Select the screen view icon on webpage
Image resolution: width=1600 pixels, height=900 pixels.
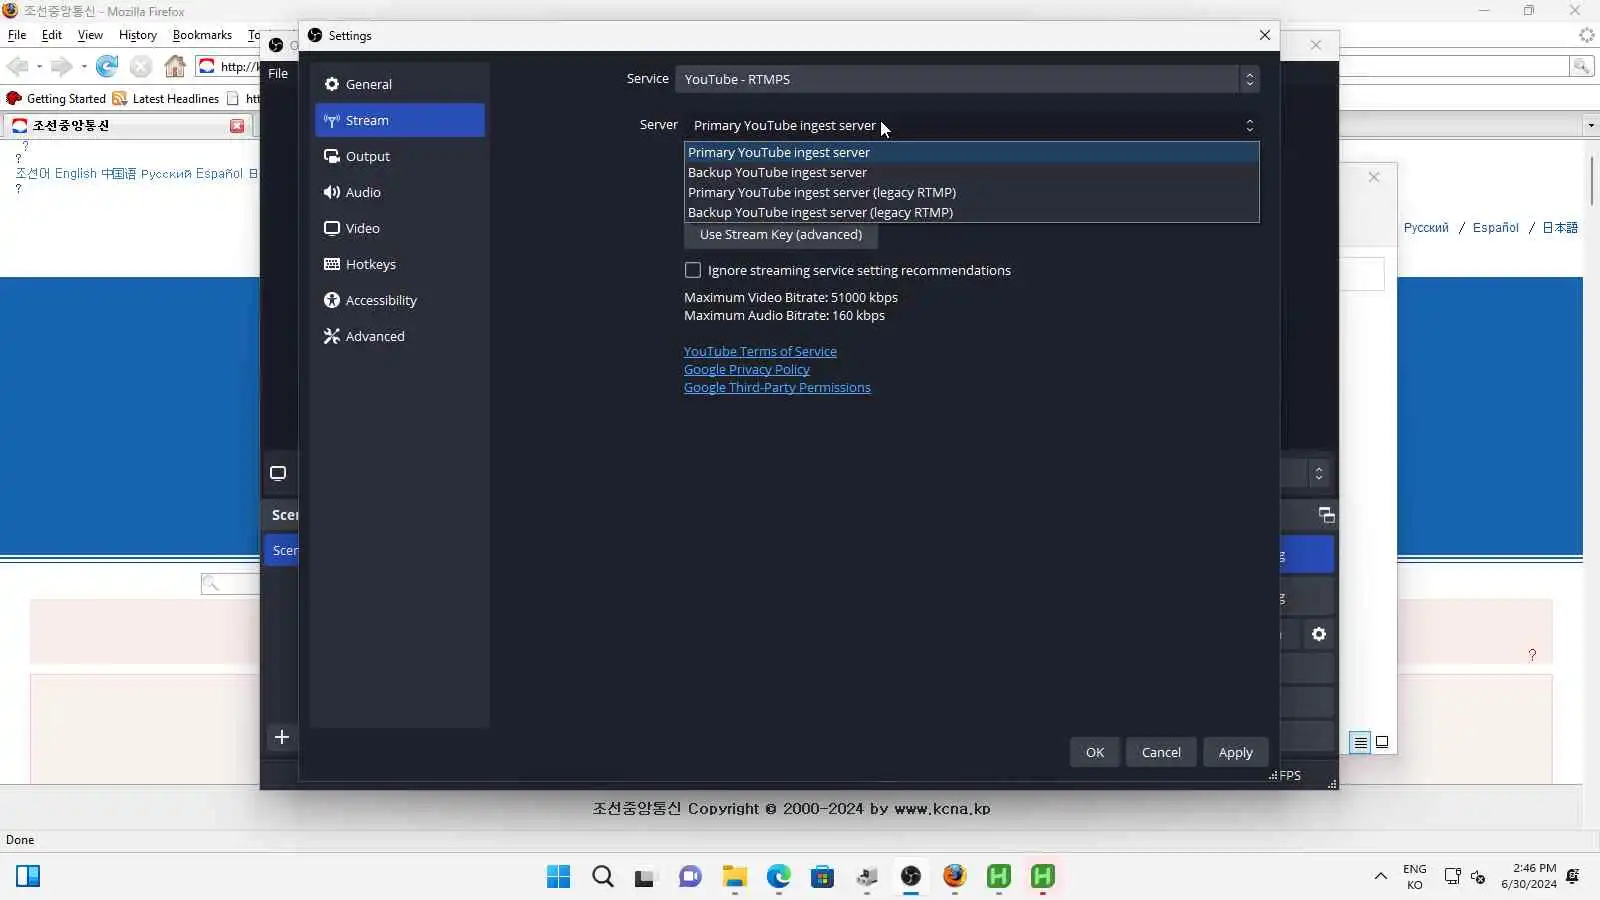(x=1382, y=742)
